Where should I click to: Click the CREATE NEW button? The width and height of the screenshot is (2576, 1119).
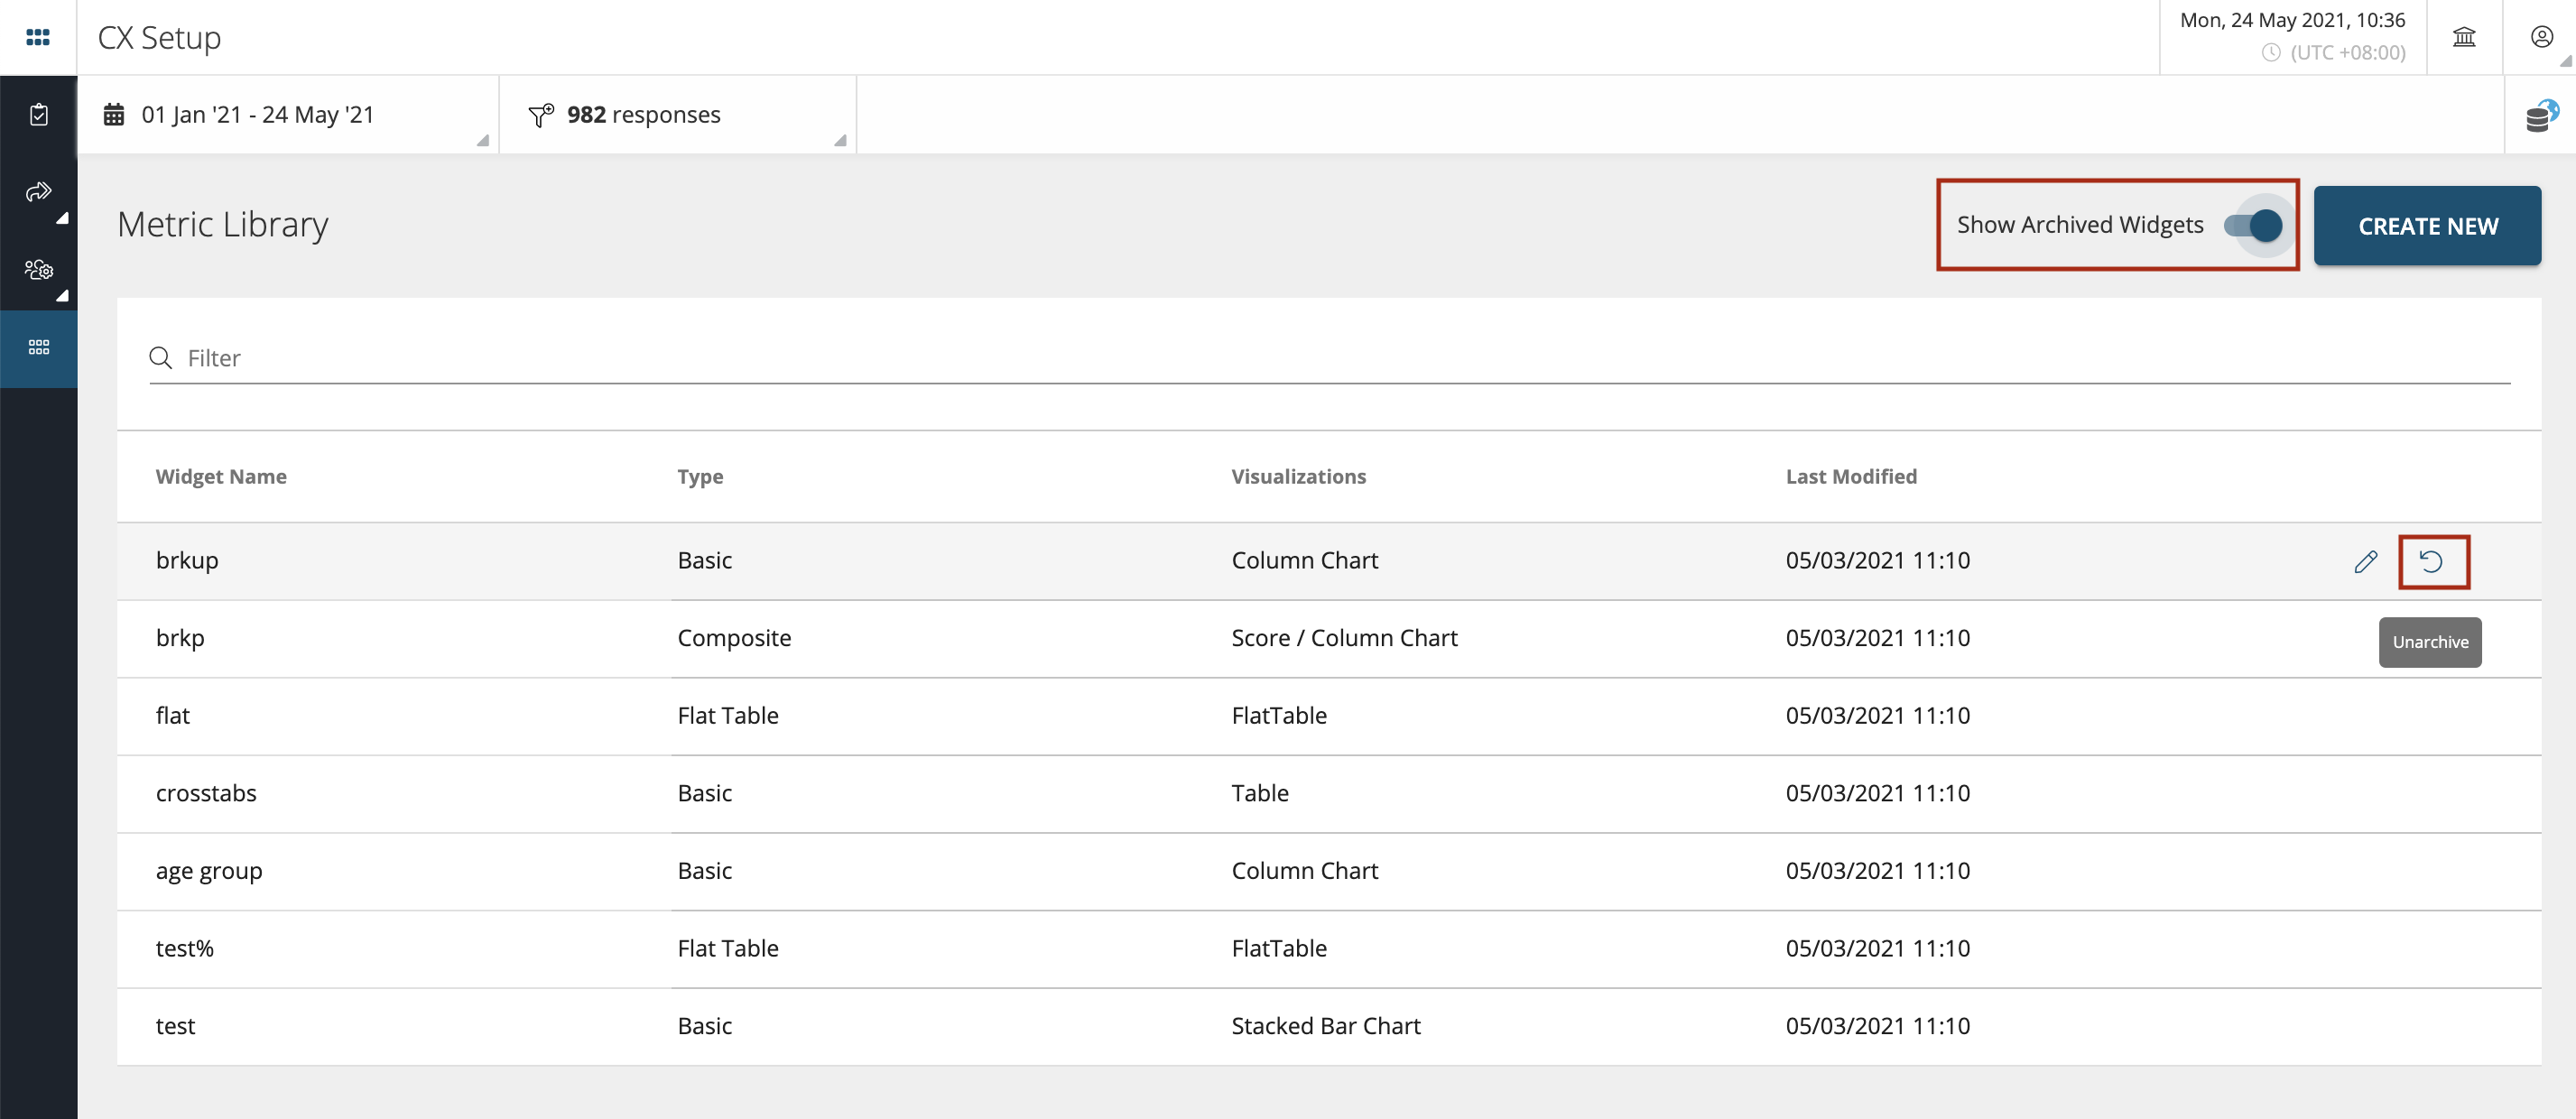pyautogui.click(x=2427, y=226)
